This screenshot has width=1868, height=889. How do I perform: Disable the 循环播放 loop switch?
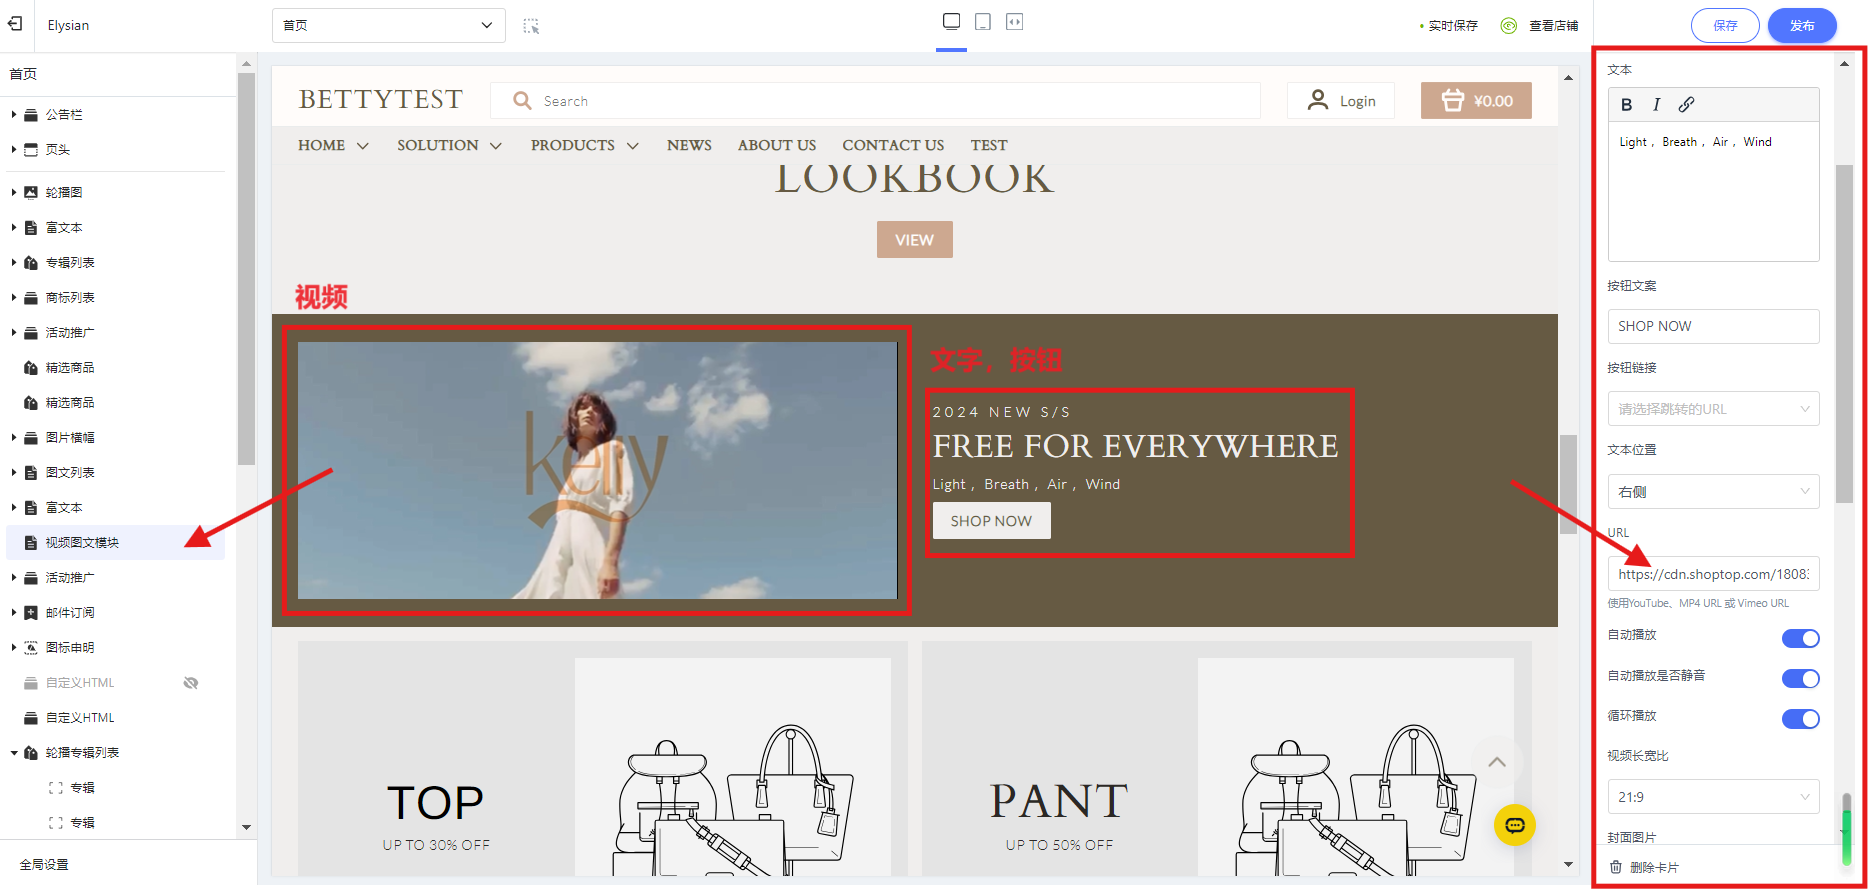1800,719
